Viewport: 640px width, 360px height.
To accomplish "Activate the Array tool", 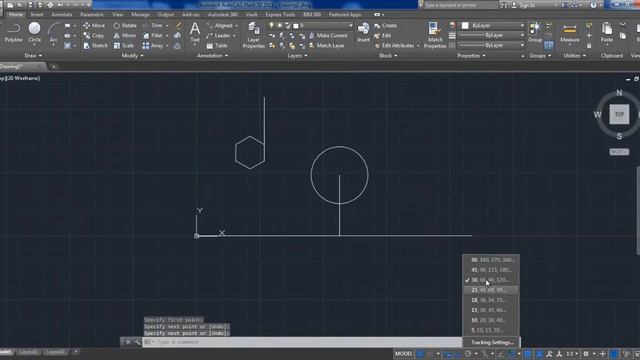I will pos(153,46).
